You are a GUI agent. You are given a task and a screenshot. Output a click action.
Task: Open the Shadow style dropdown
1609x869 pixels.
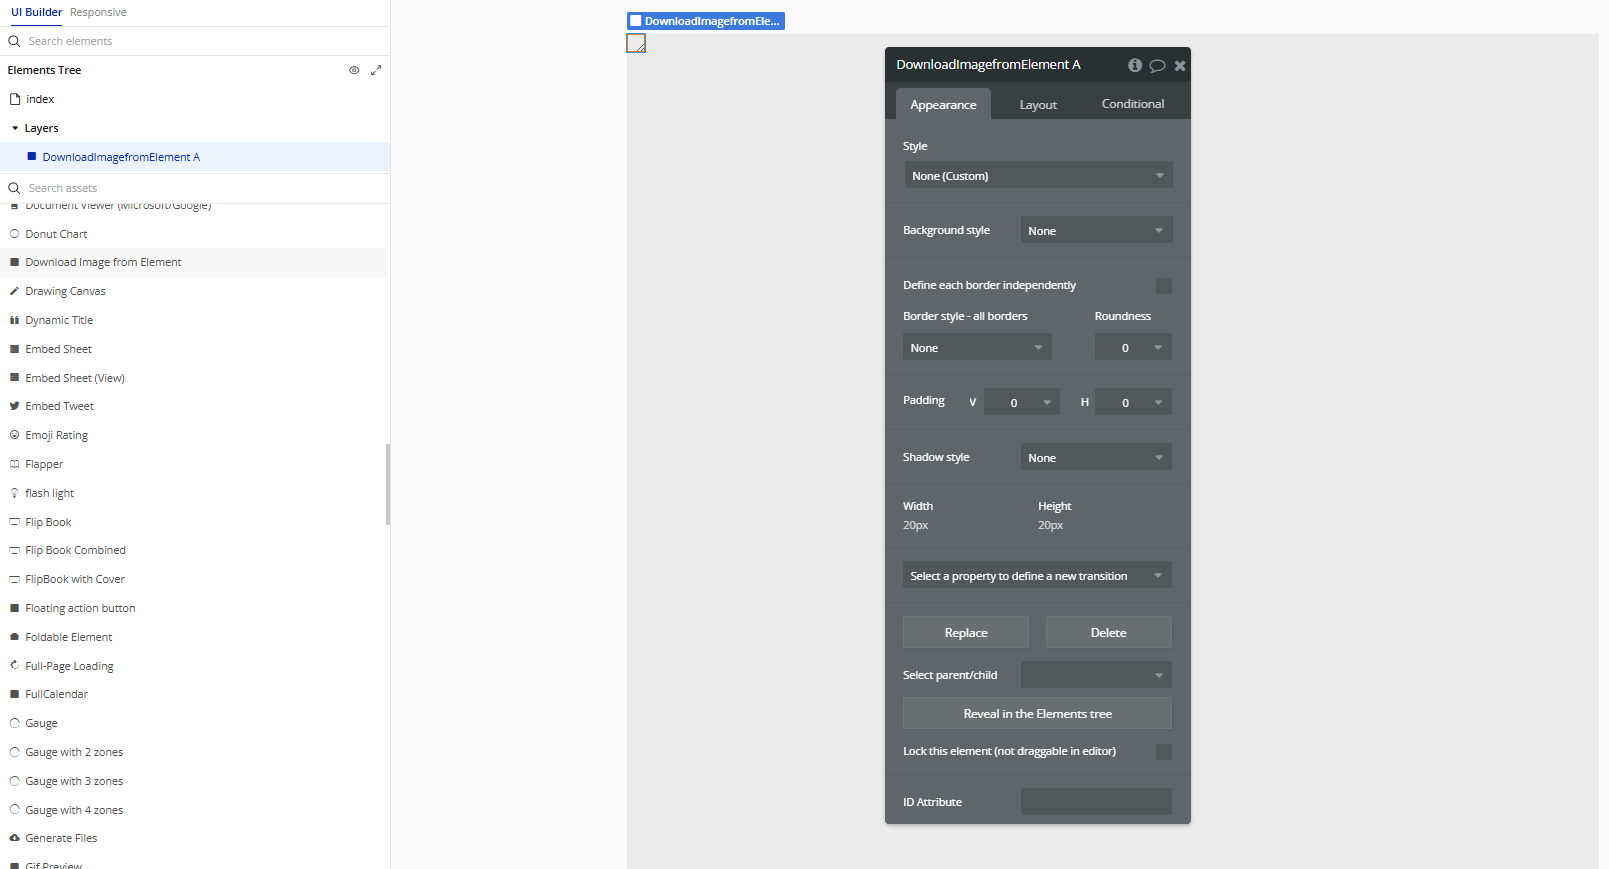1097,457
